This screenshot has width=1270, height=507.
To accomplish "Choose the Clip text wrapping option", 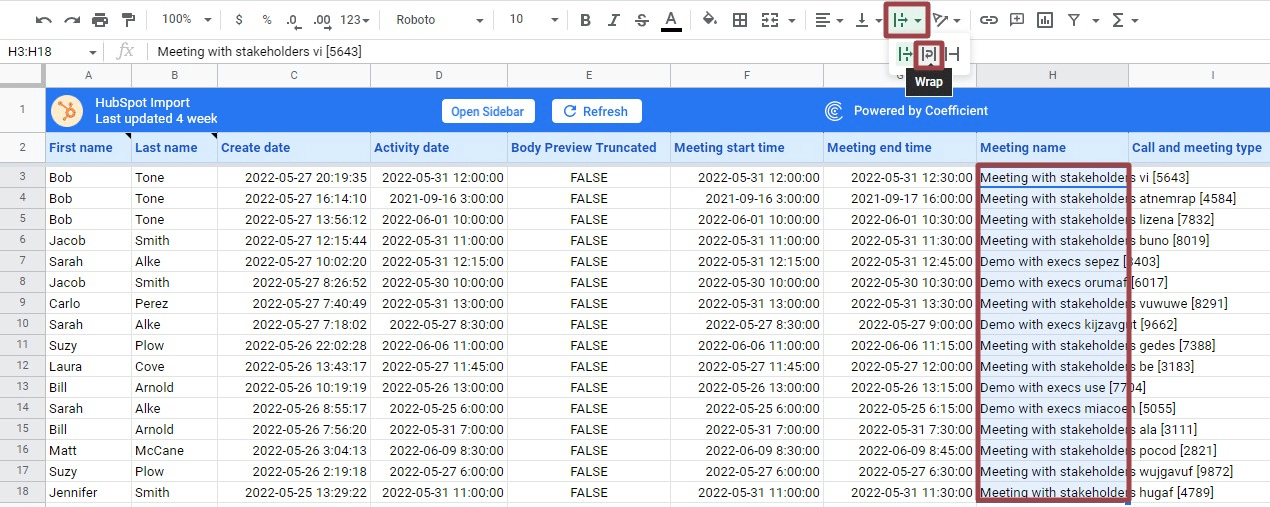I will [953, 55].
